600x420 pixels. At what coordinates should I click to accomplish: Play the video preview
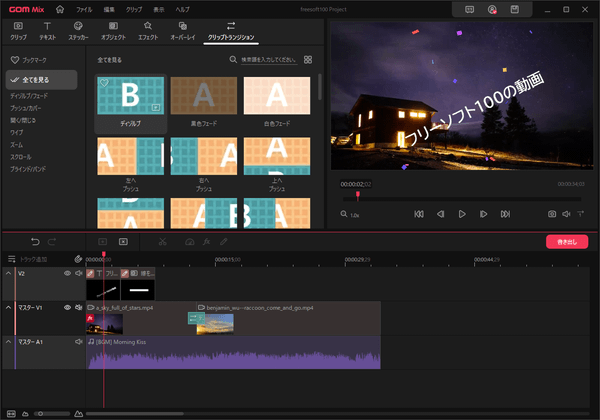click(x=462, y=214)
